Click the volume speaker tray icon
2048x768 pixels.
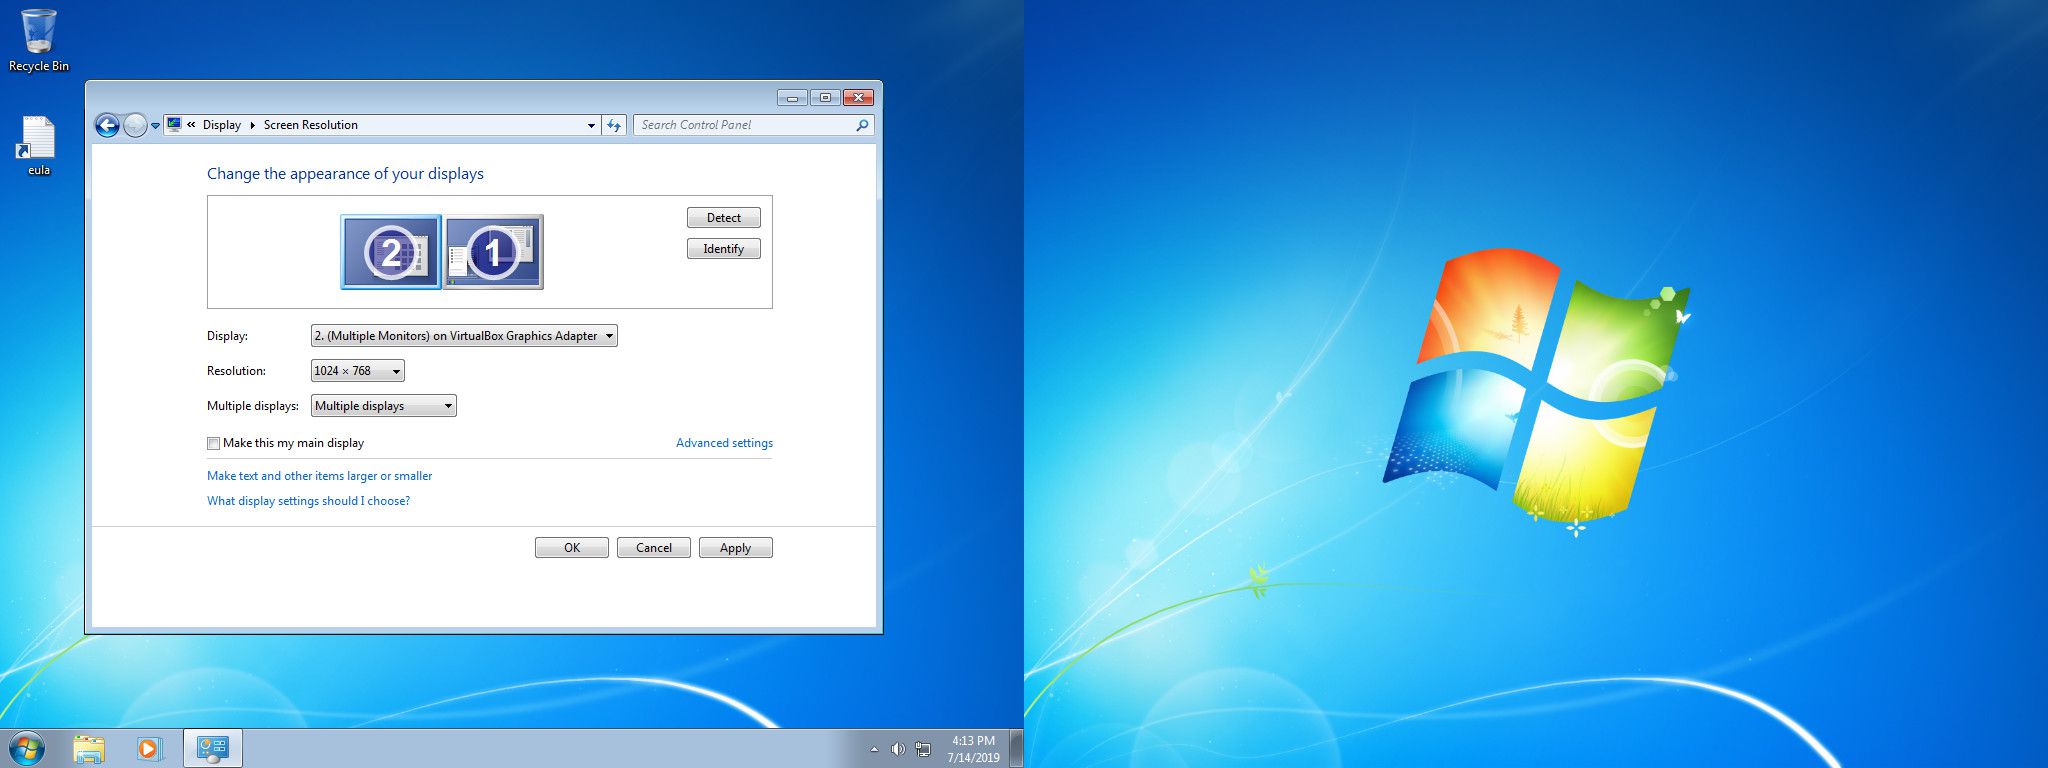(898, 749)
